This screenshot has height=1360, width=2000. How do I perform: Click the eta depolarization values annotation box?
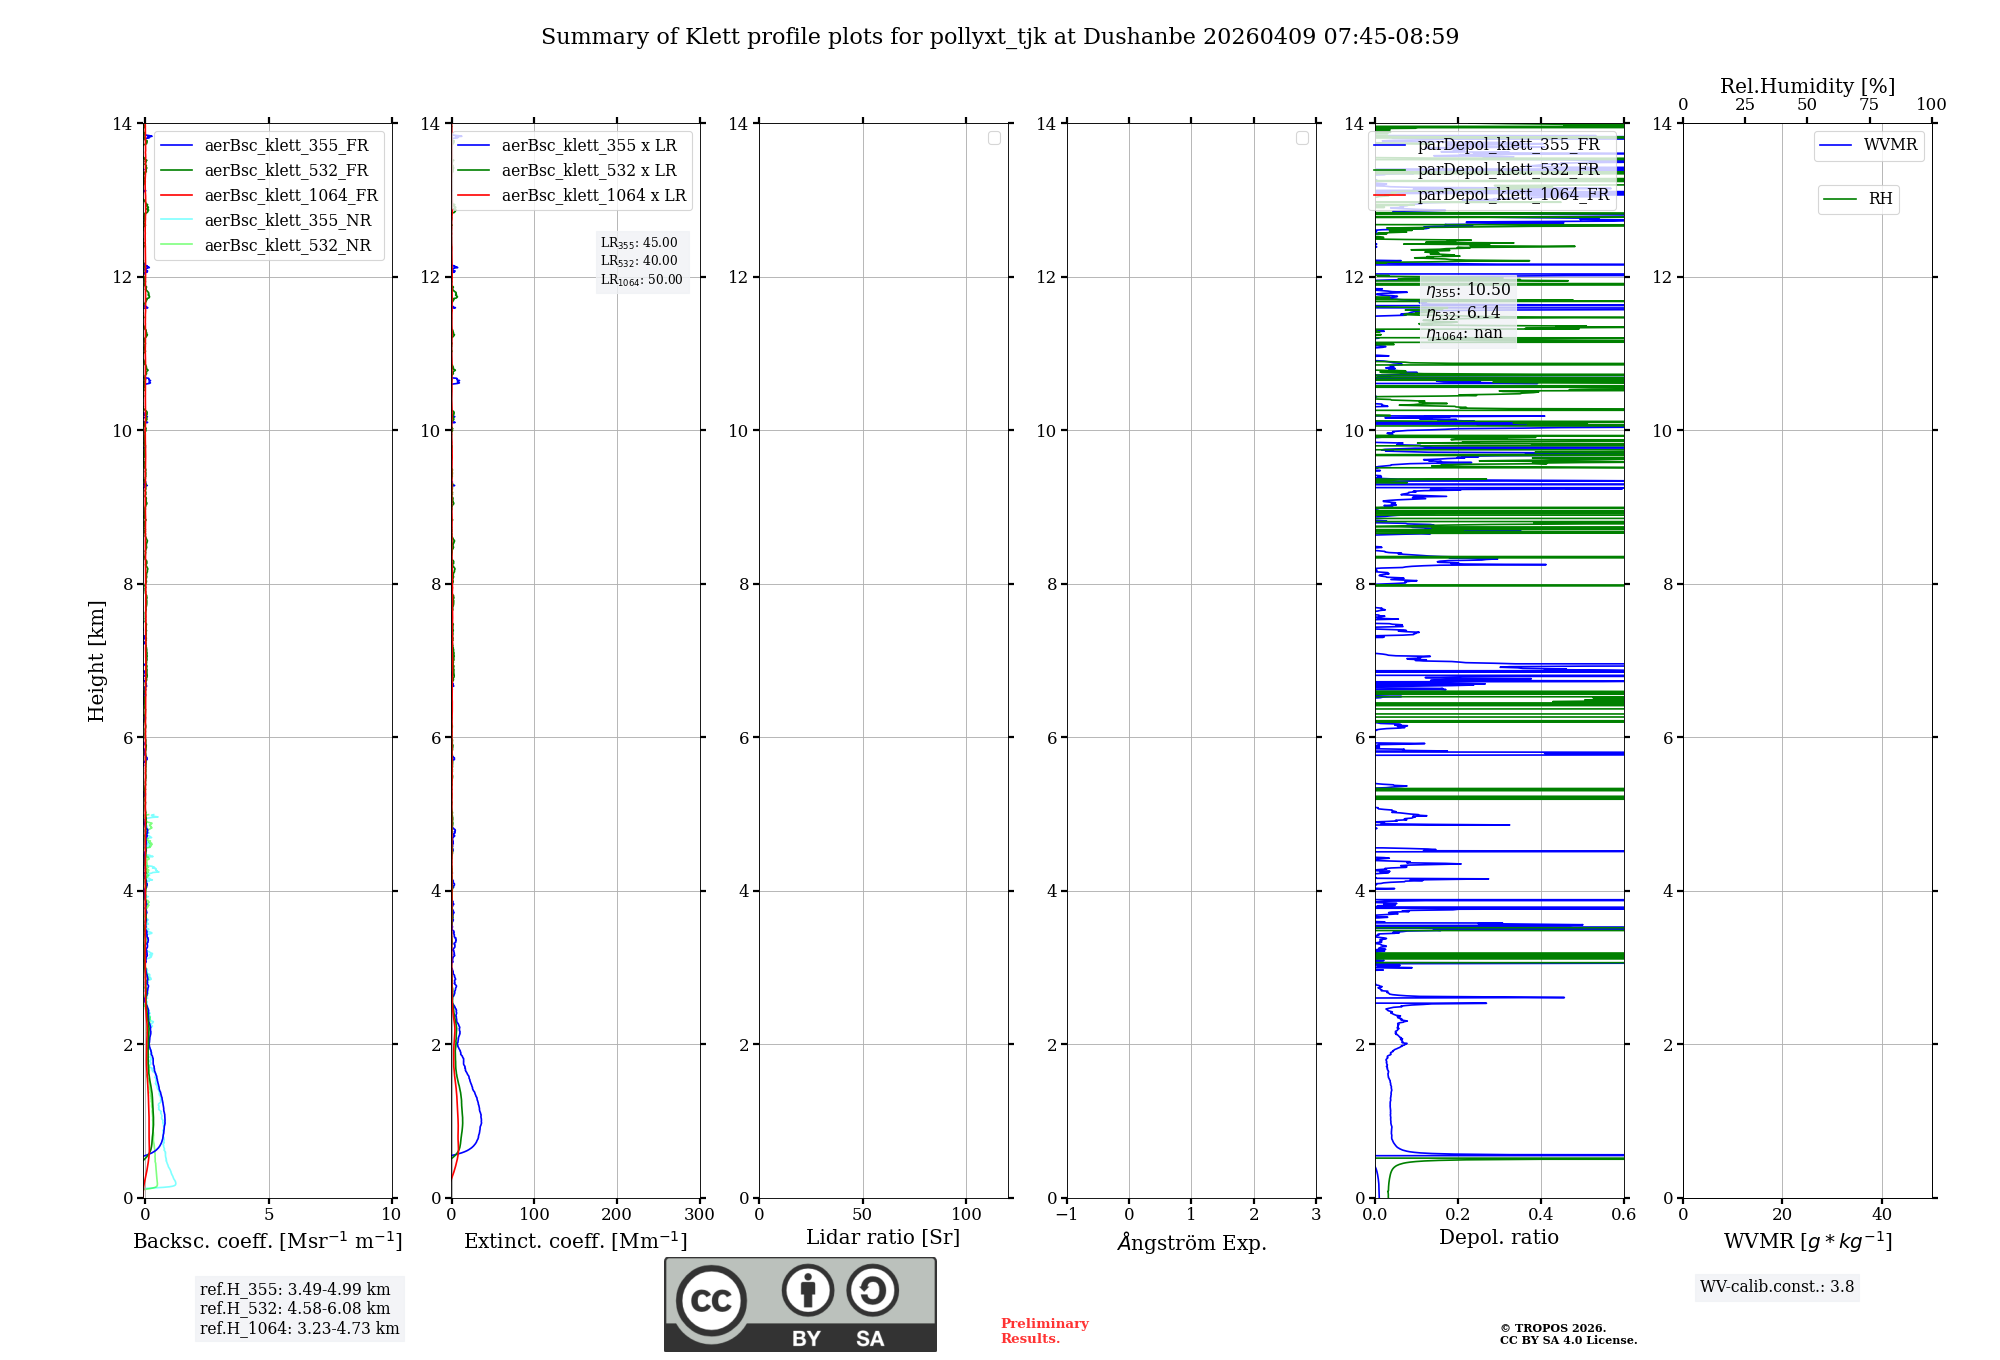tap(1467, 311)
